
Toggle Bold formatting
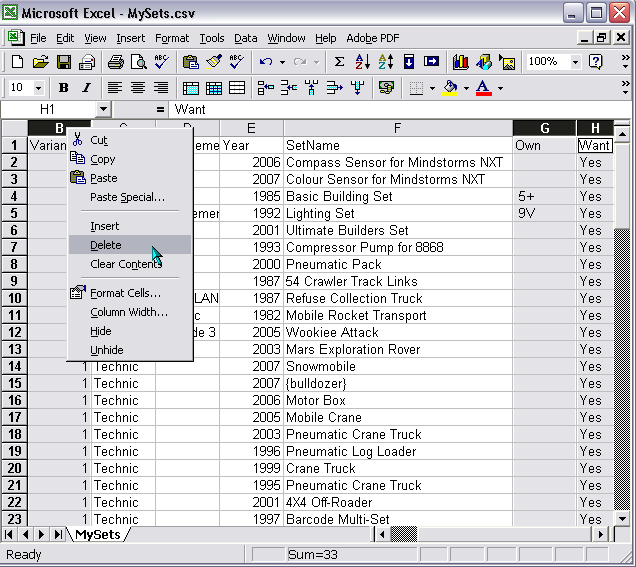pos(63,88)
